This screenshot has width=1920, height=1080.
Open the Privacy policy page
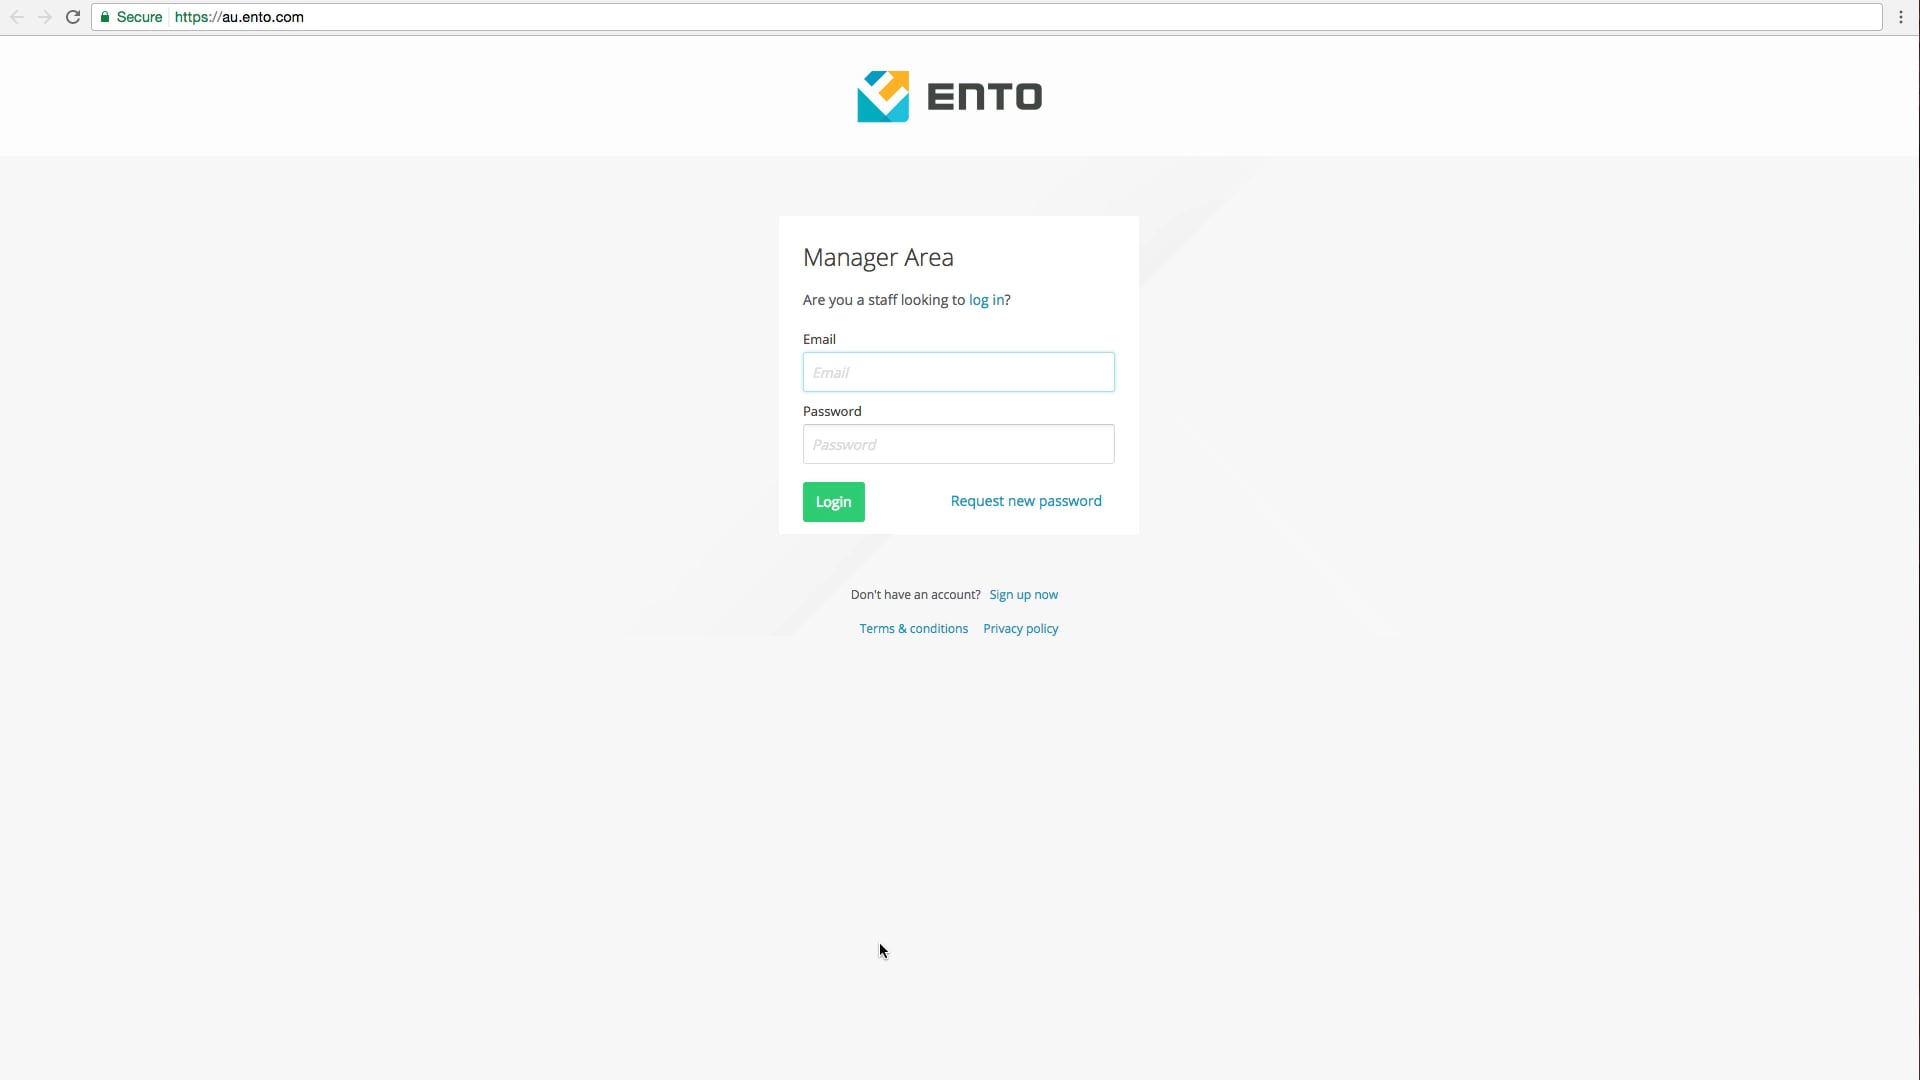[x=1019, y=628]
